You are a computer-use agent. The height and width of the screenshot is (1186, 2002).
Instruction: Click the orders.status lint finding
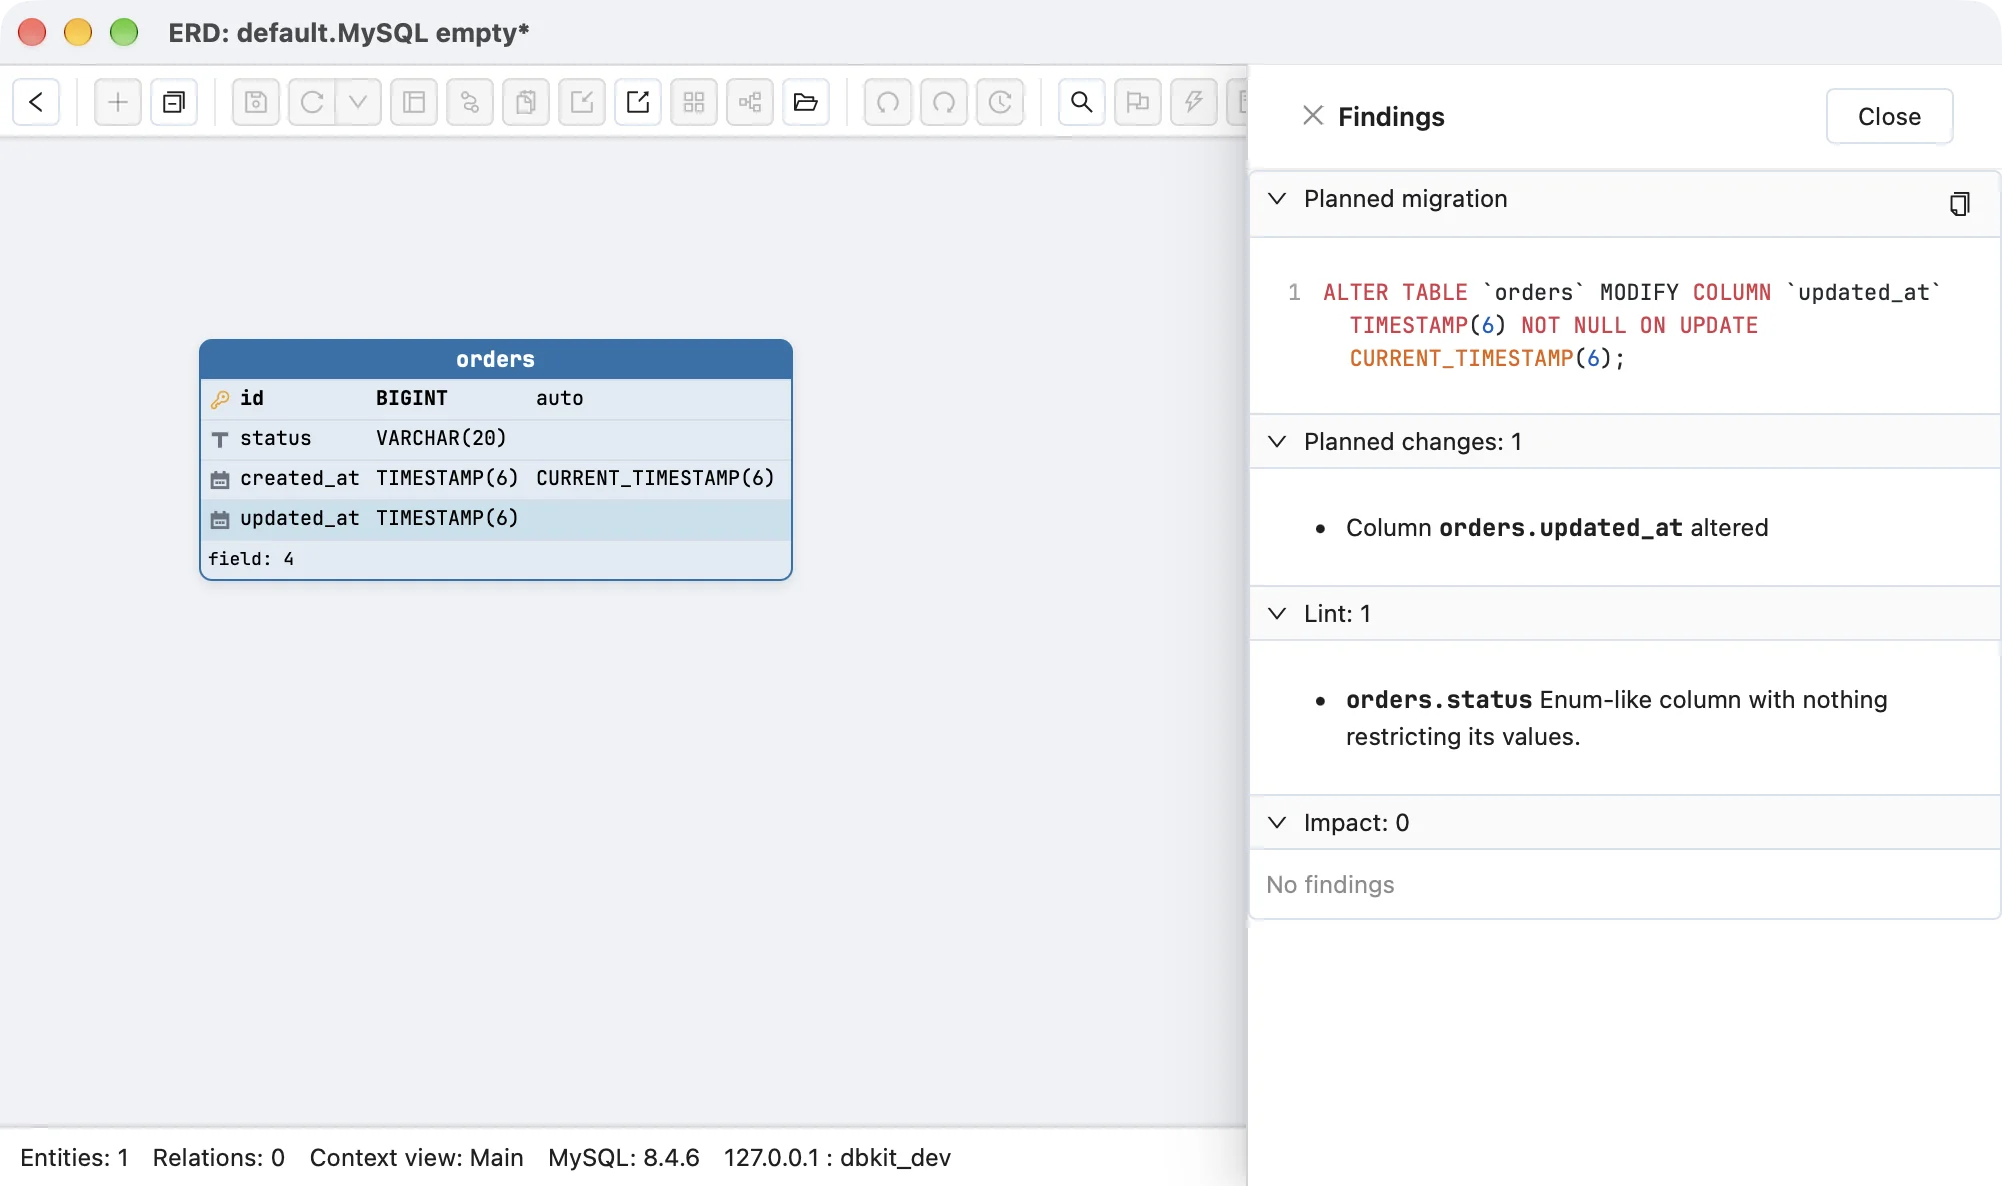coord(1616,718)
